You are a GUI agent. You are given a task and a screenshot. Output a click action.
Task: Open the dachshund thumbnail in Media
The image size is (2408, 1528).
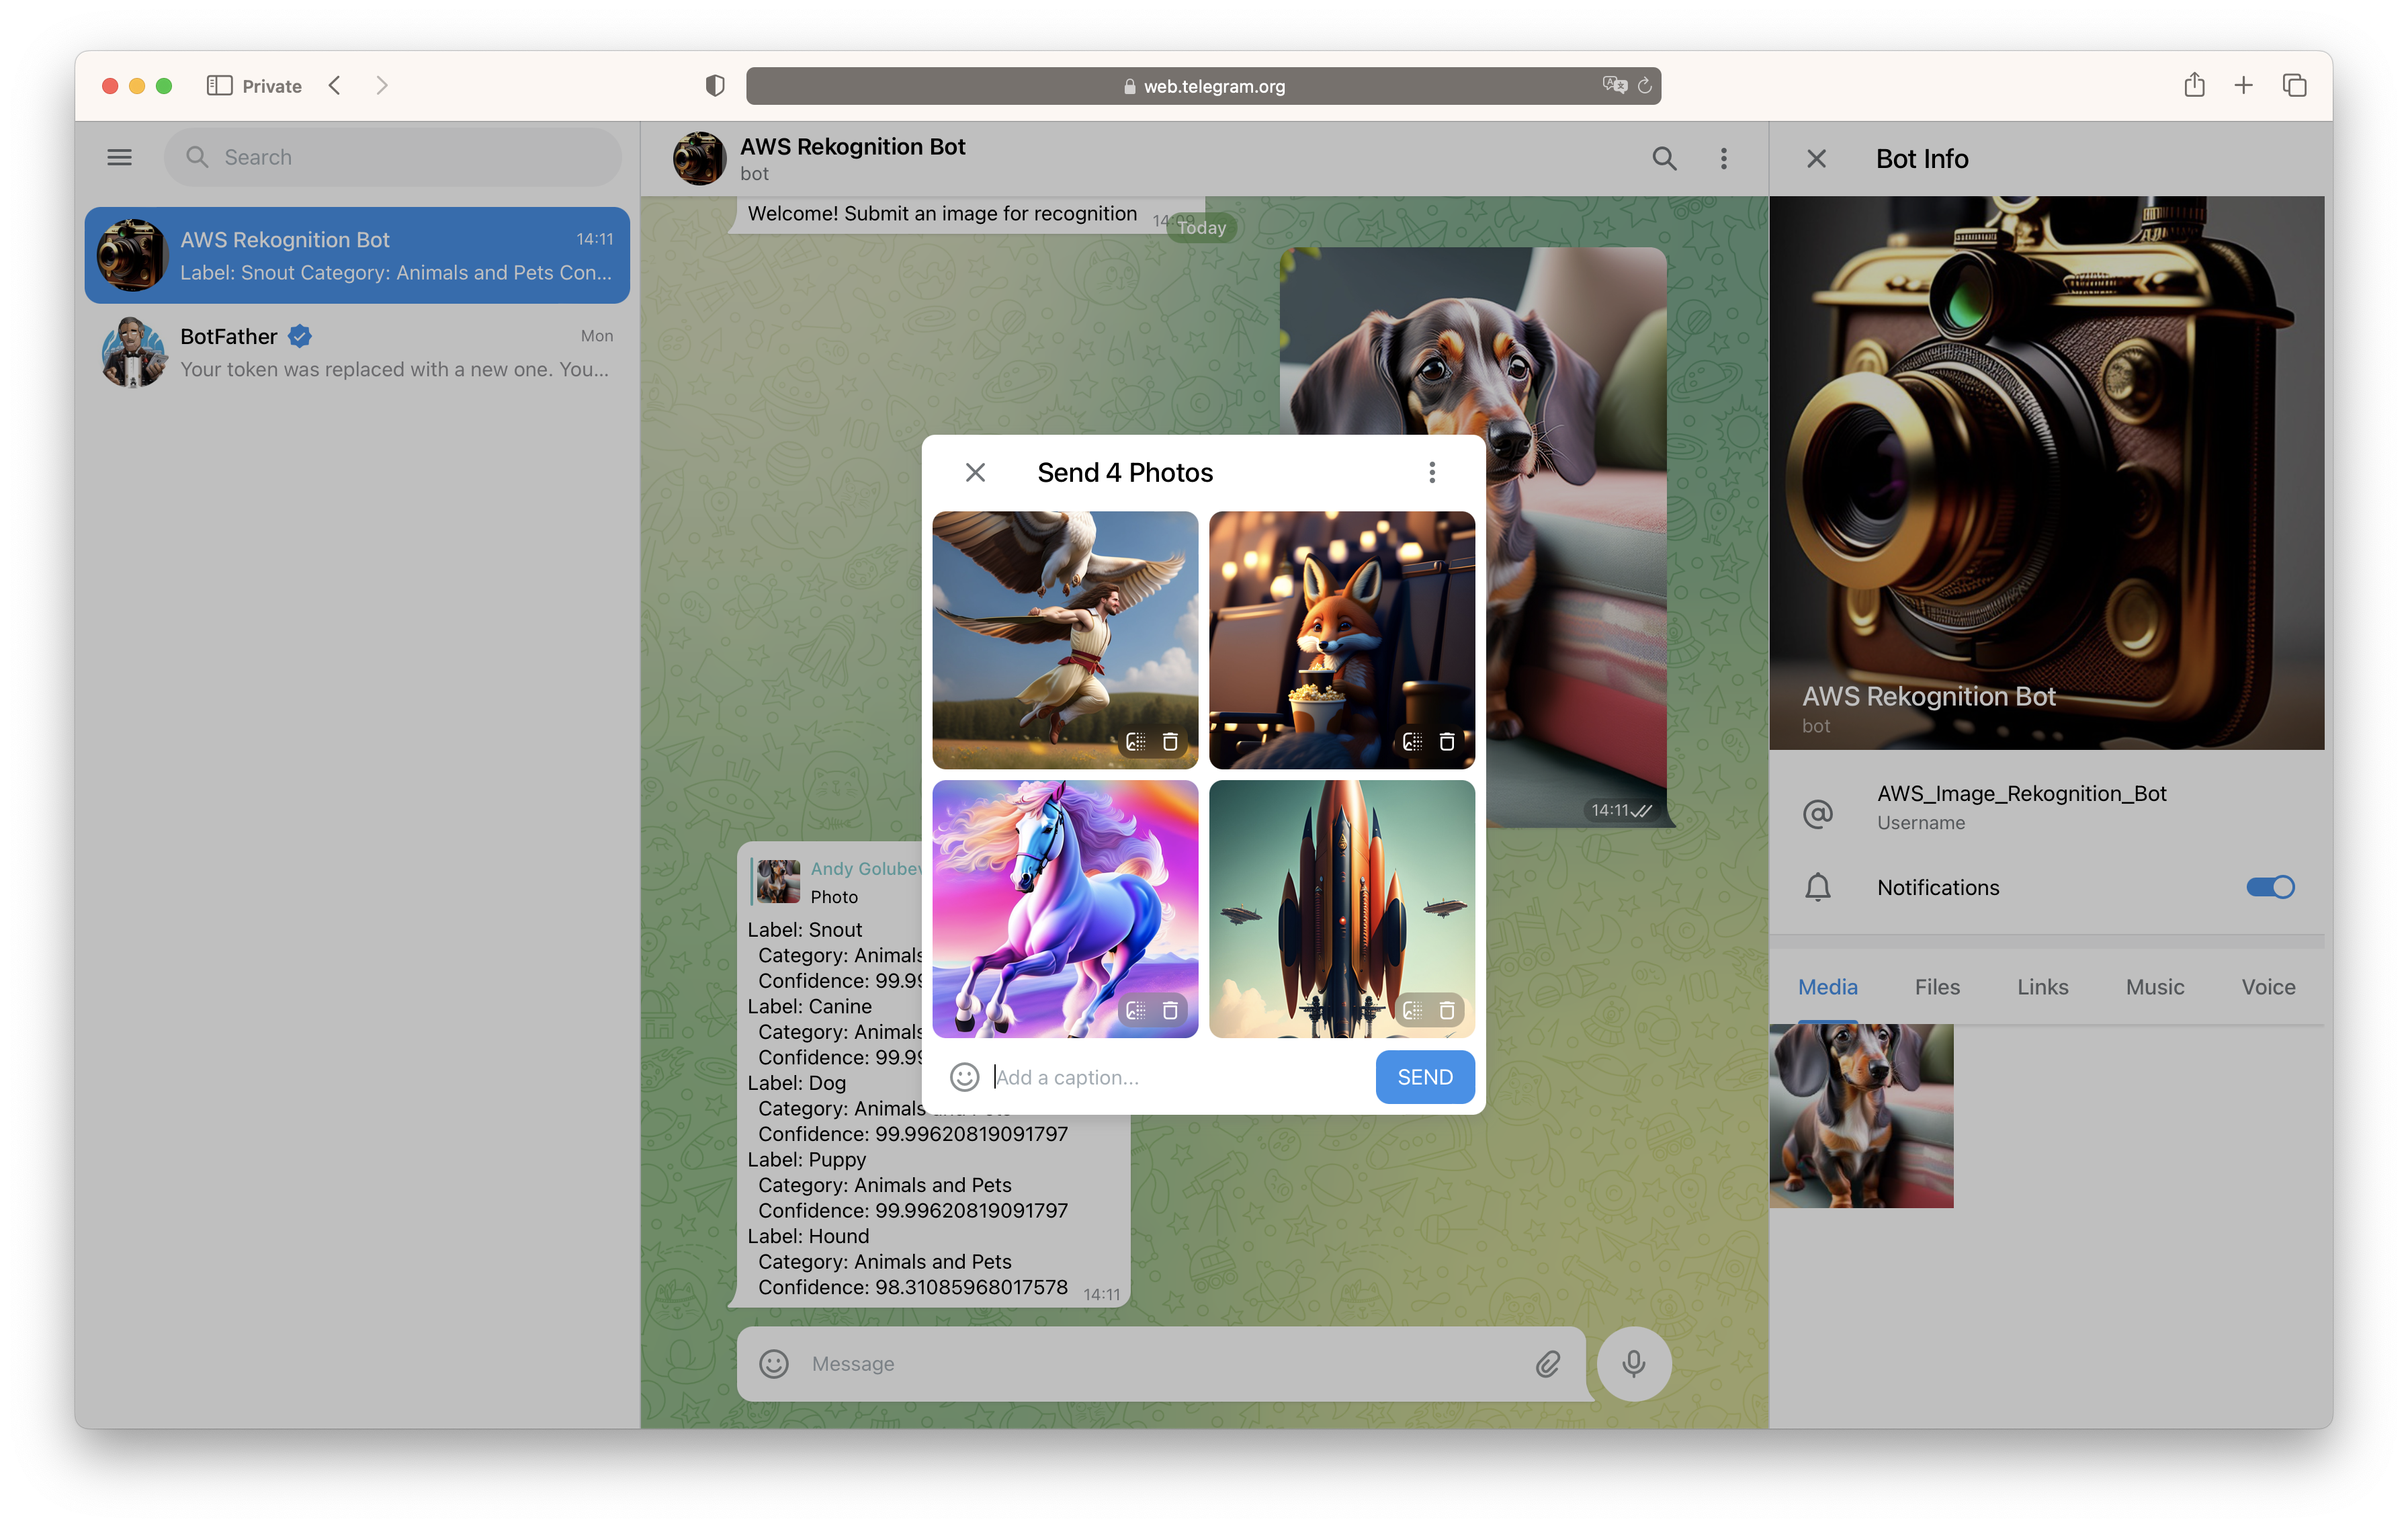(x=1861, y=1116)
